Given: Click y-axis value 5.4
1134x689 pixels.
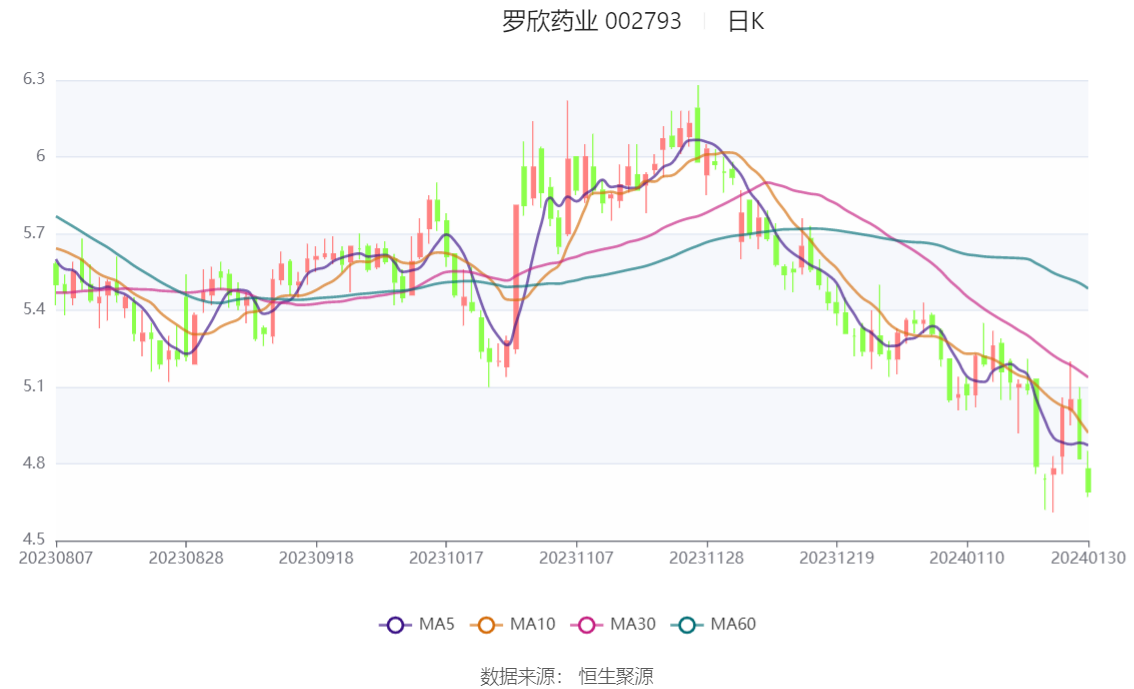Looking at the screenshot, I should pos(34,309).
